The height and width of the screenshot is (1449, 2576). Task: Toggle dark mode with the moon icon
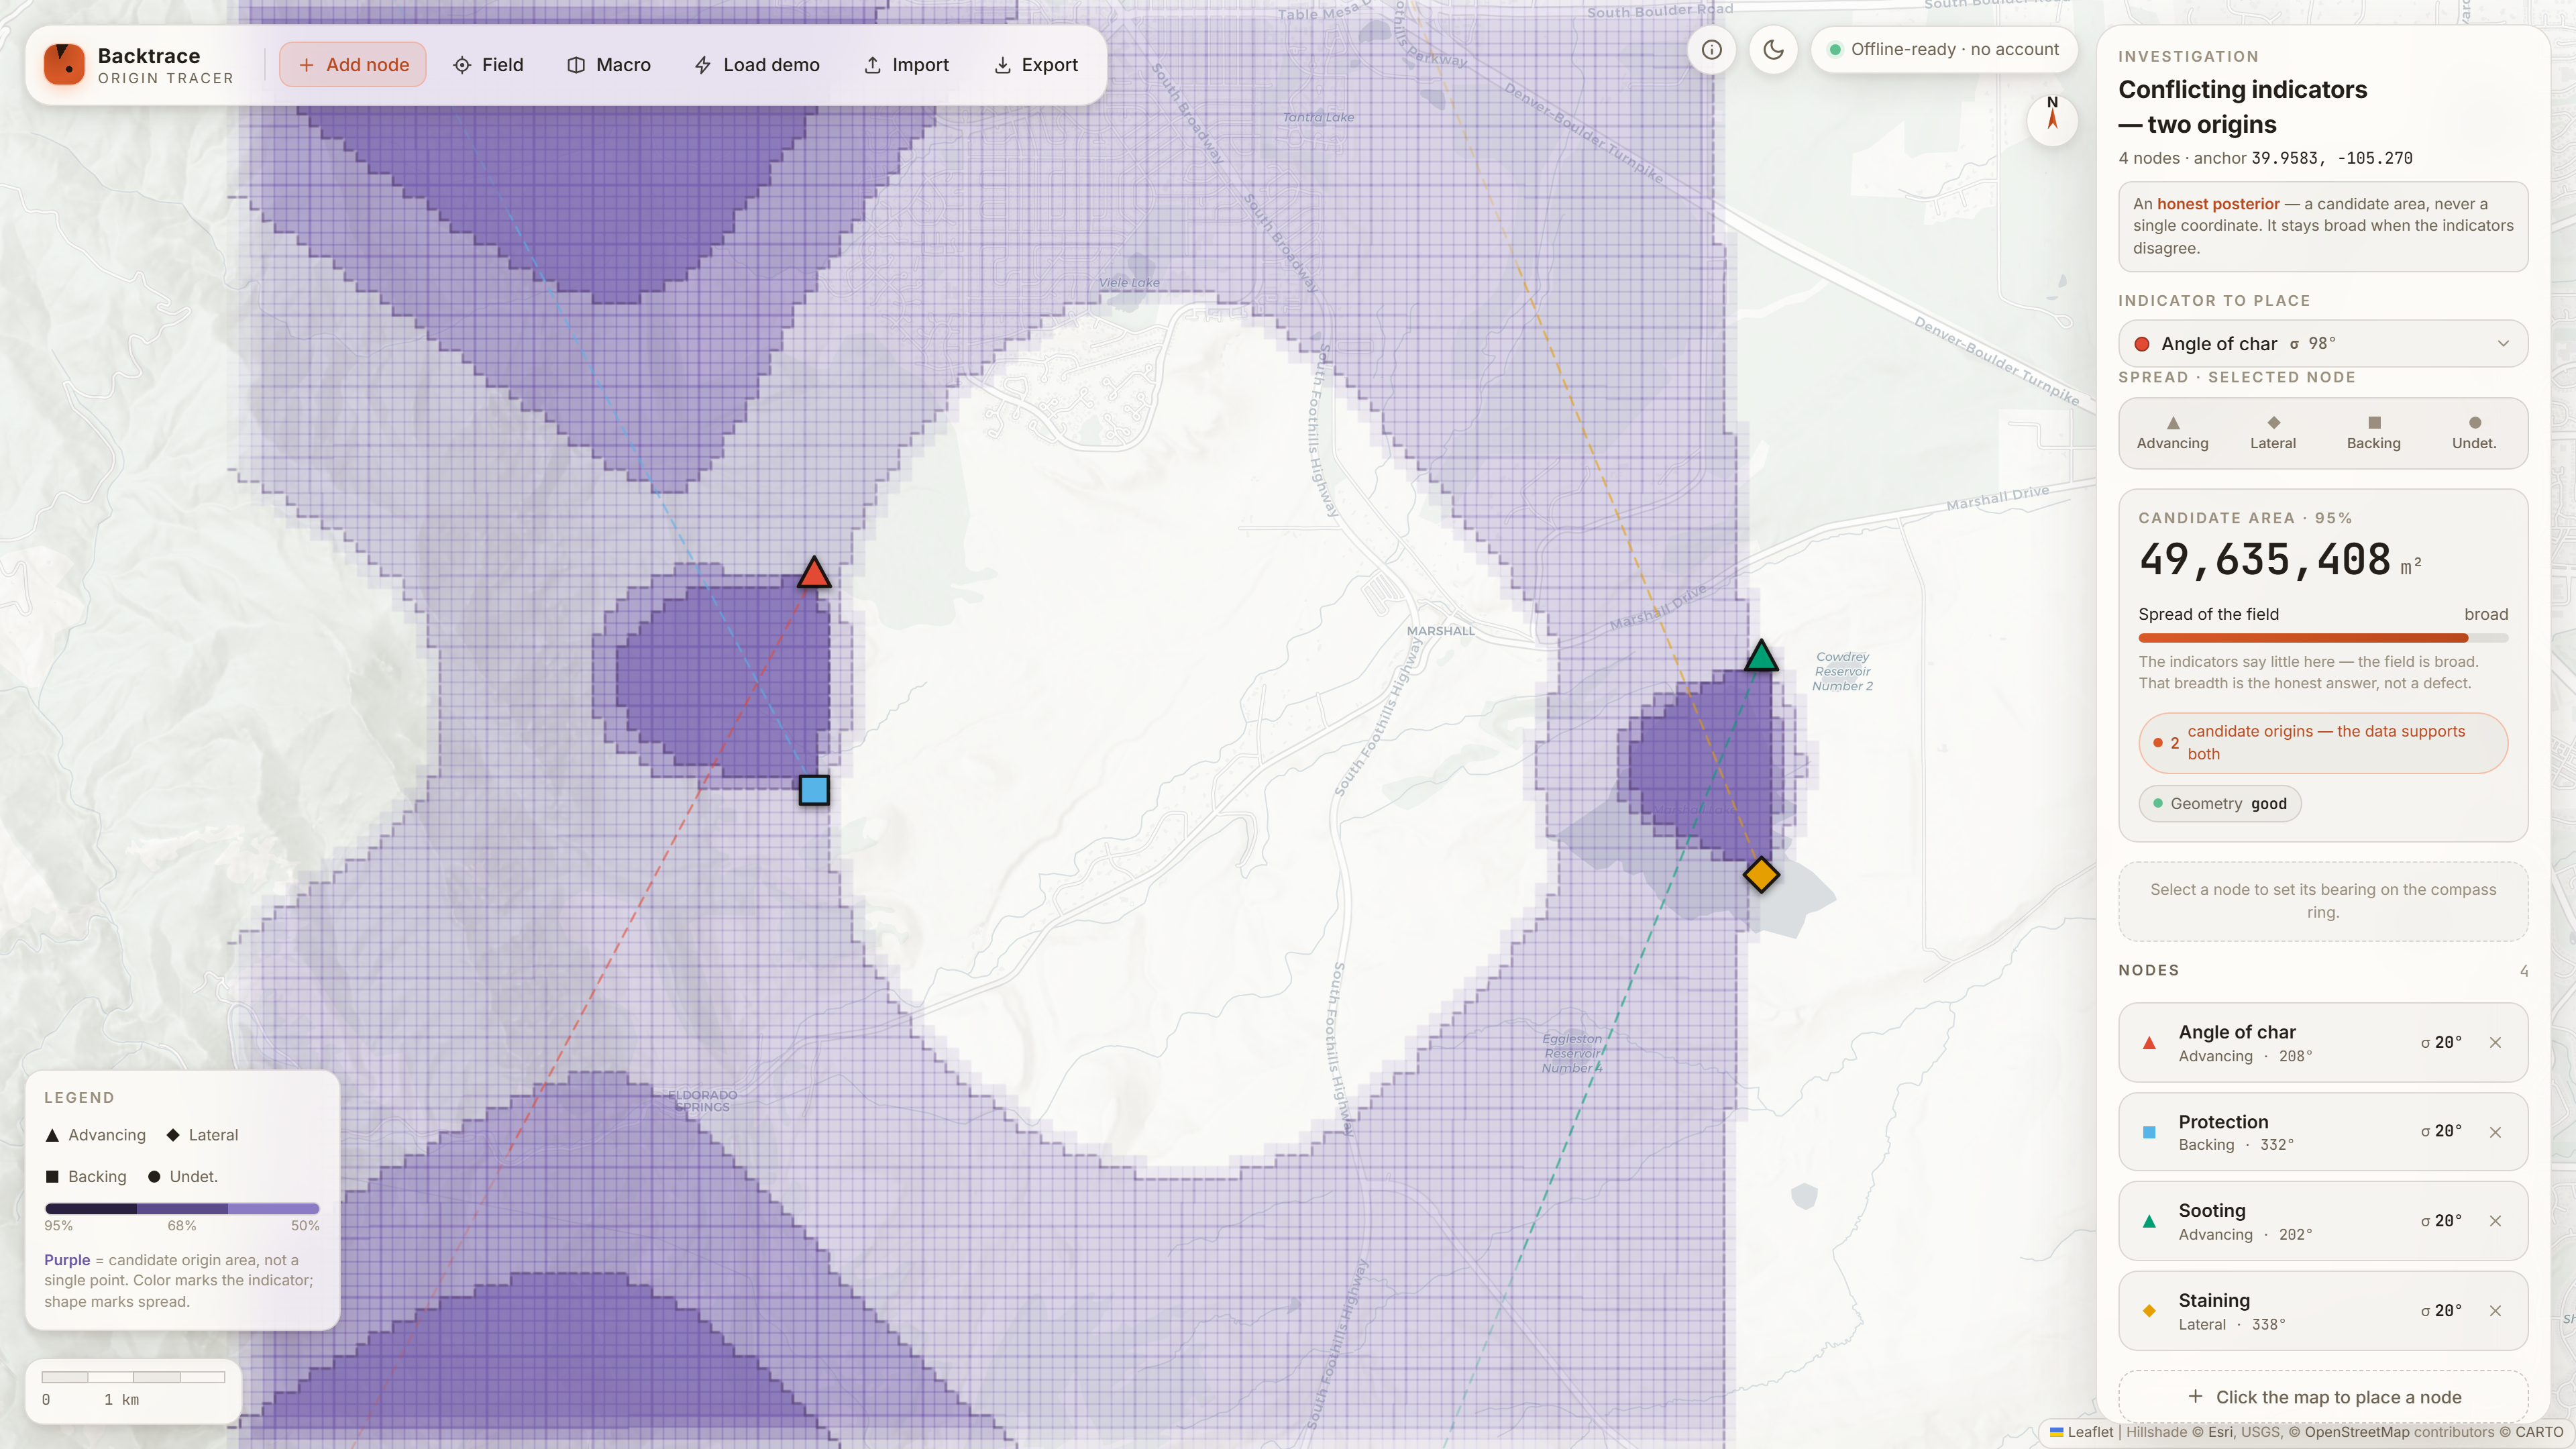tap(1774, 50)
